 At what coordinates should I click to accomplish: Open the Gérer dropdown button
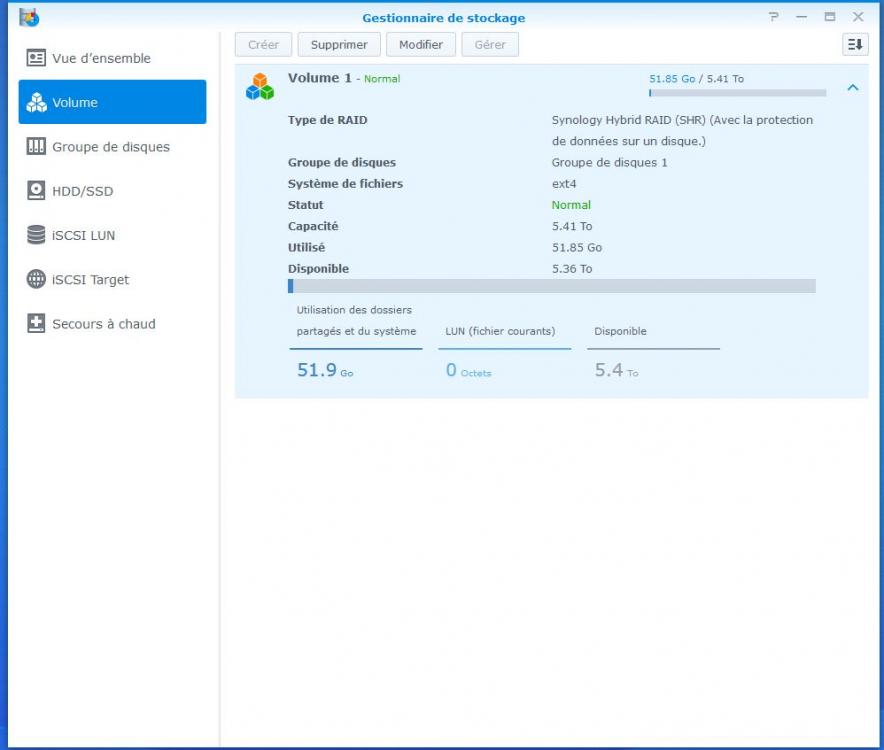point(490,45)
